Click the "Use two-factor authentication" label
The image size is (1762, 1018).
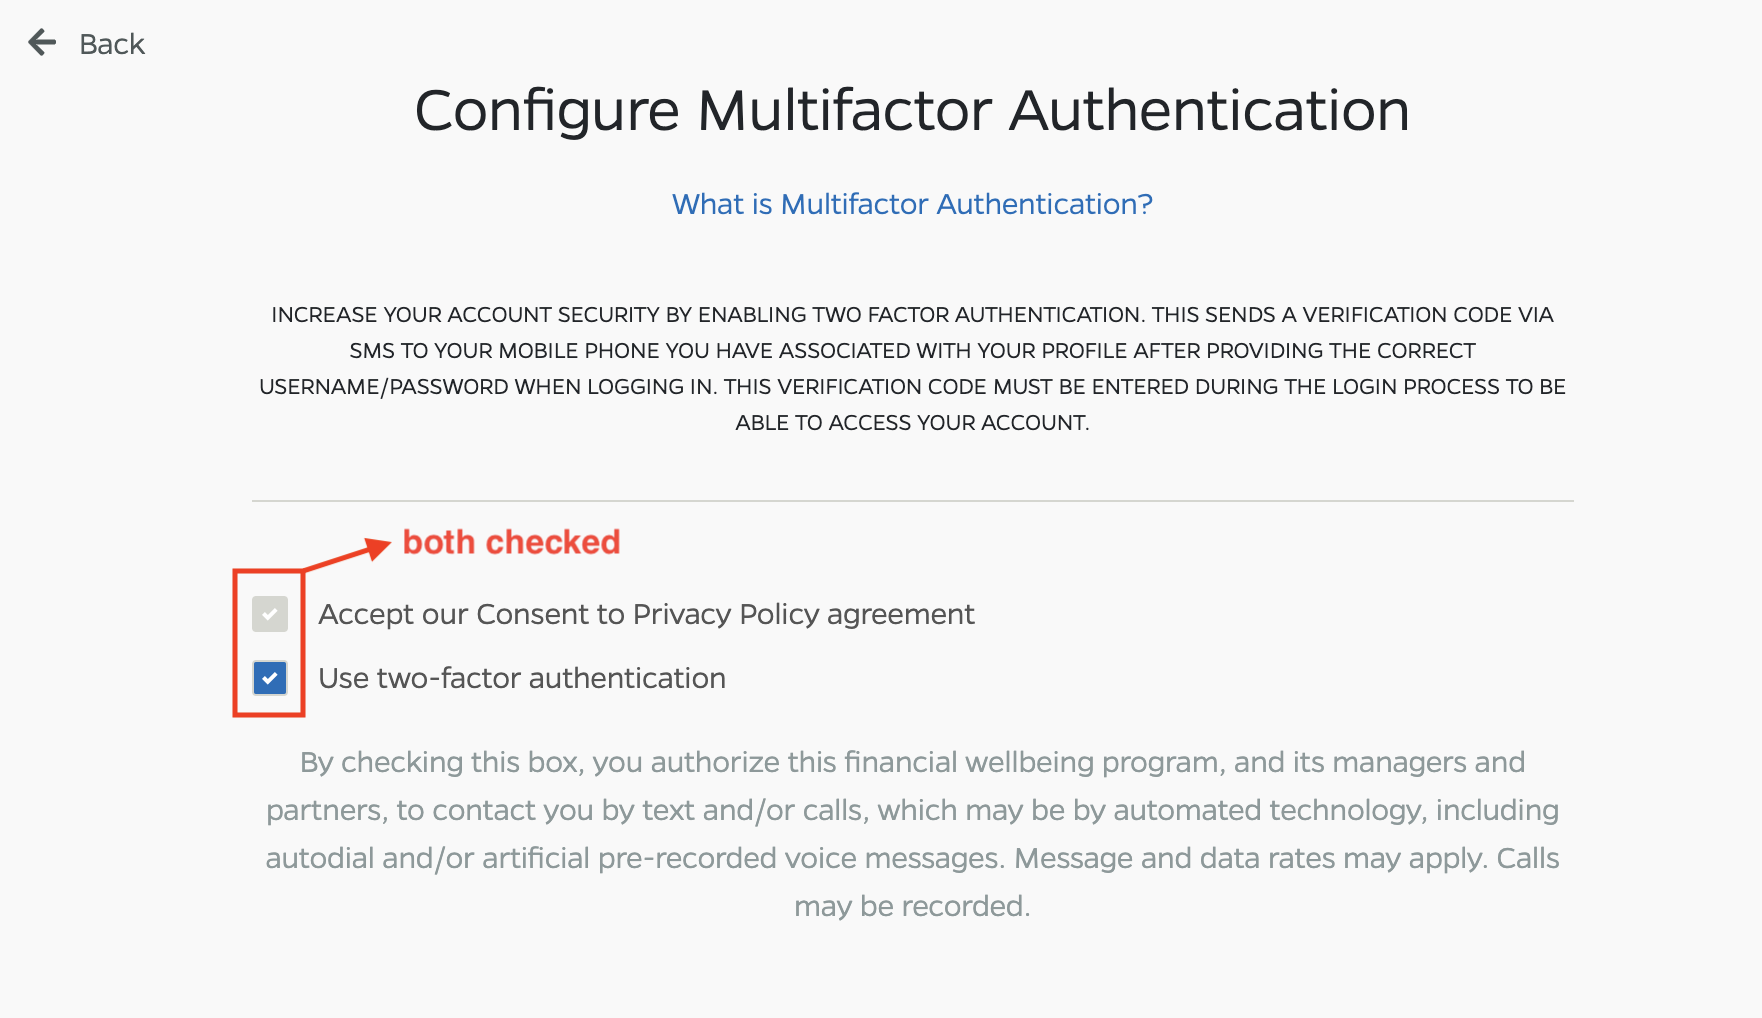[522, 678]
